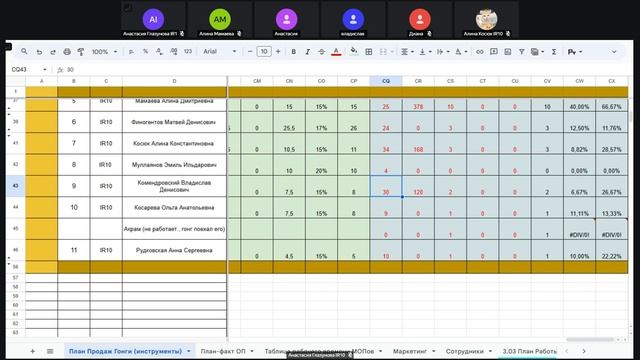
Task: Increase decimal places
Action: 173,52
